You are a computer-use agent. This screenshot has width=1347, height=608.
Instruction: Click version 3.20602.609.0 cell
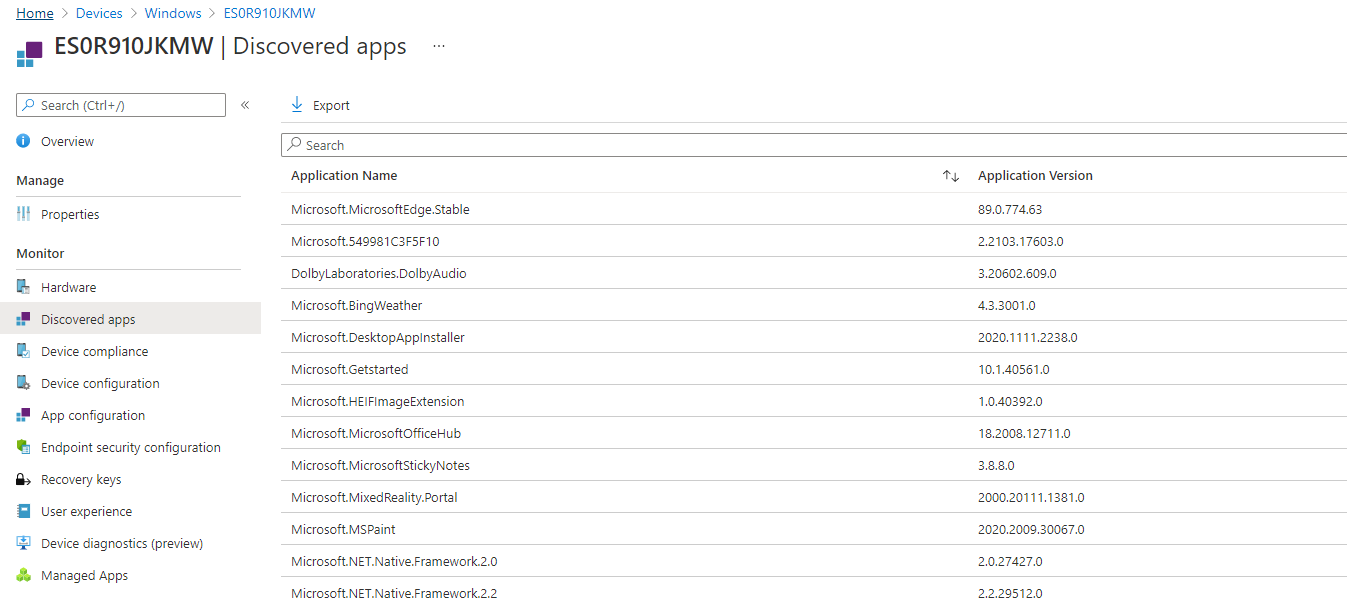1017,274
